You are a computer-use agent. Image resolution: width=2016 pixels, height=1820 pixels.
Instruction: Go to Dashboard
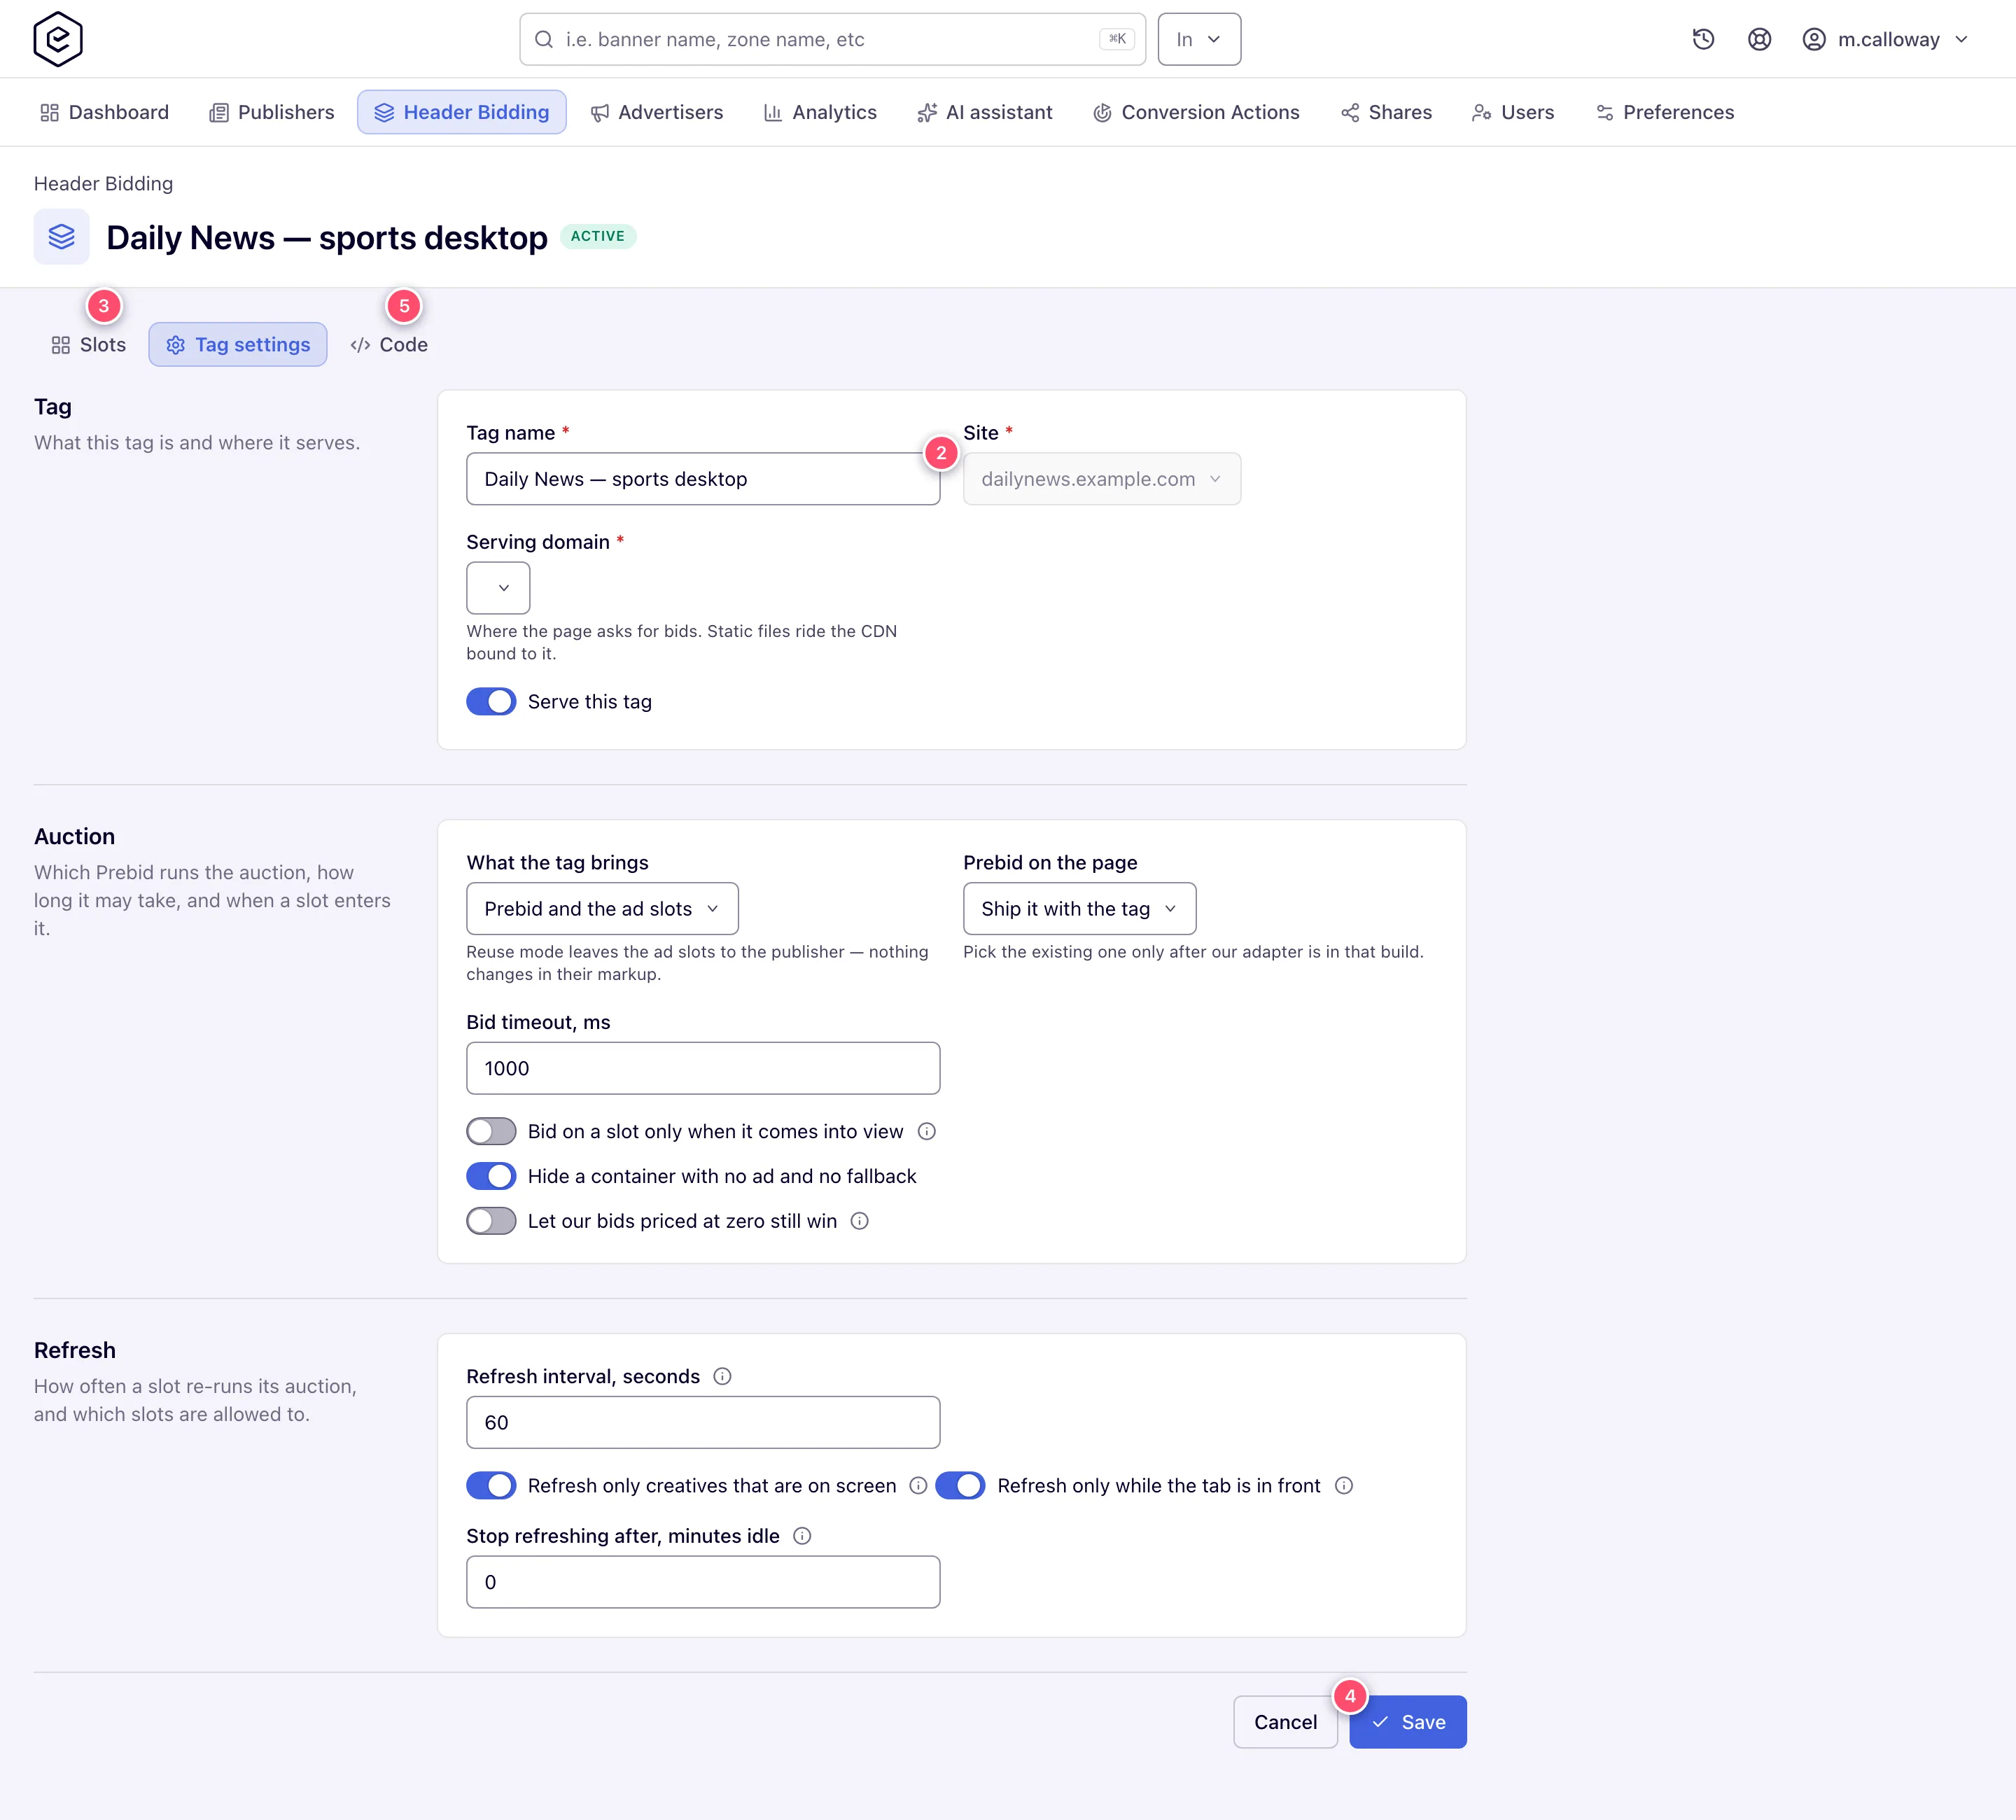(104, 112)
